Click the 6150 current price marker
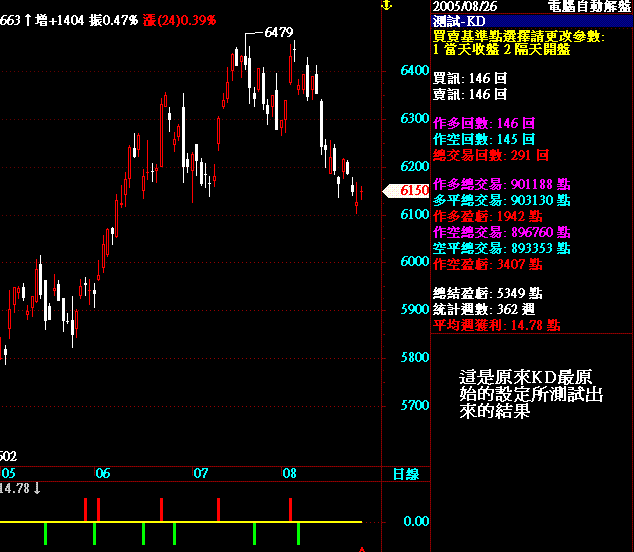Image resolution: width=634 pixels, height=552 pixels. point(406,190)
